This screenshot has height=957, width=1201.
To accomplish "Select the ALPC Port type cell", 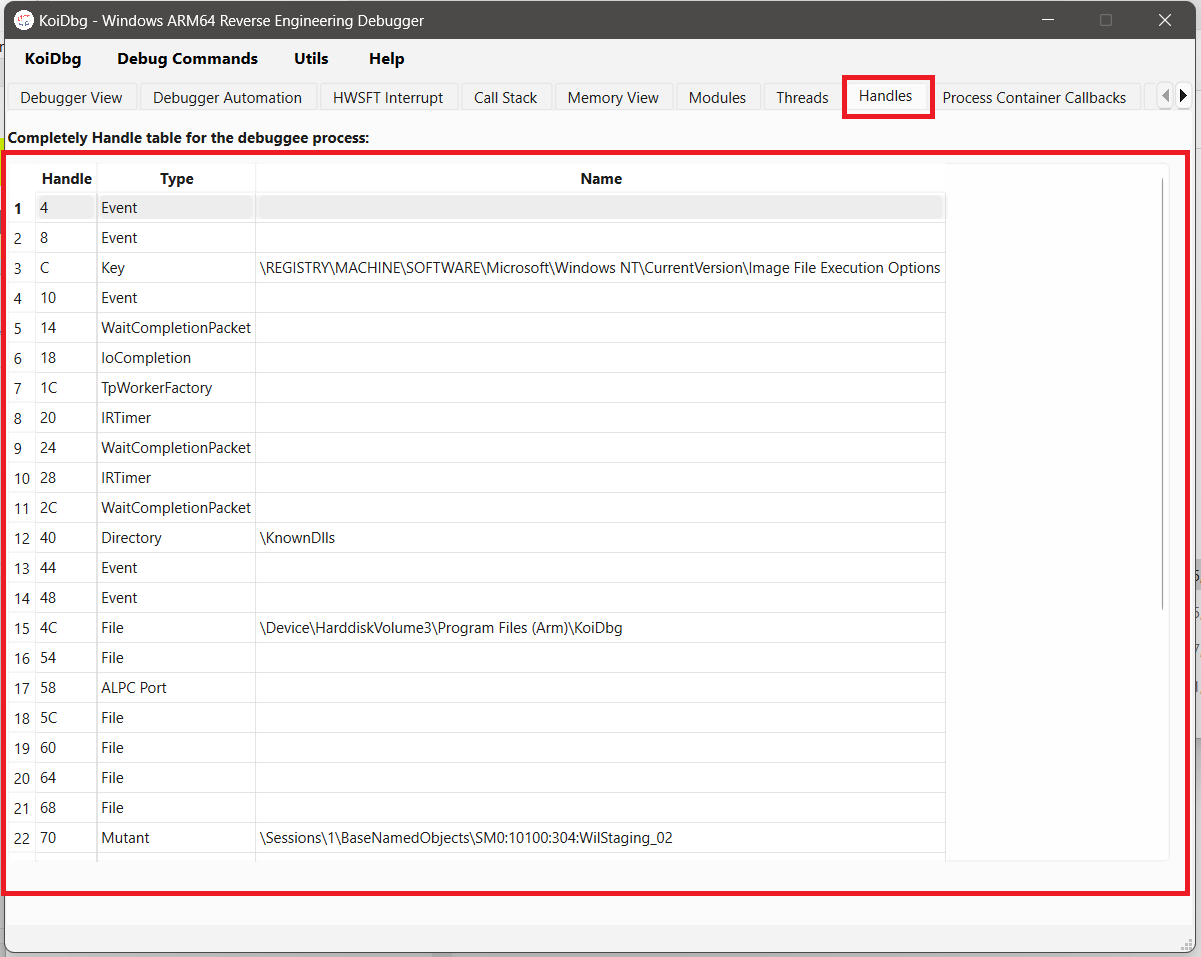I will pyautogui.click(x=177, y=688).
